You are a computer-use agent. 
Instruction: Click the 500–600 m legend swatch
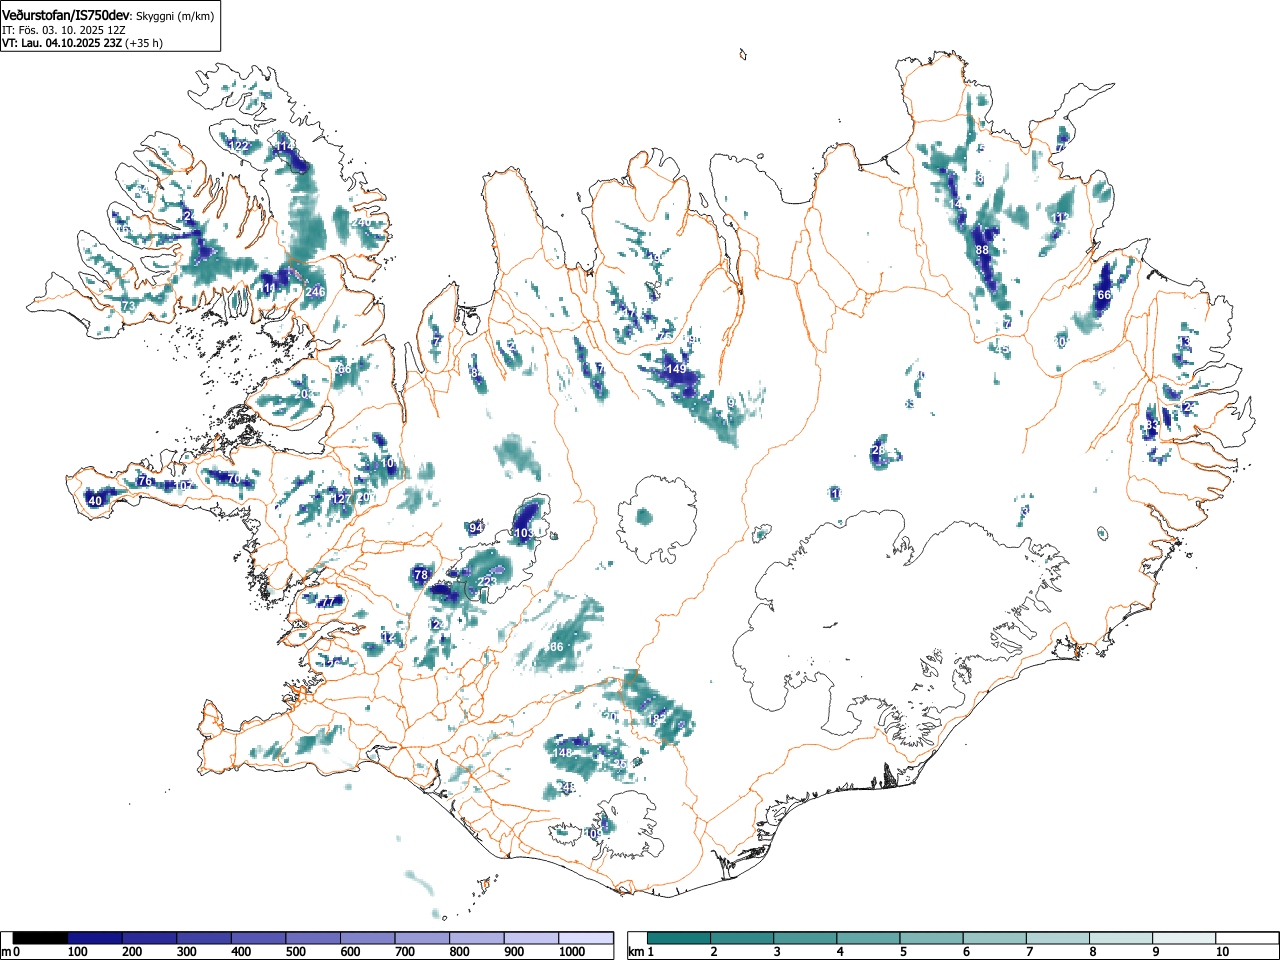pyautogui.click(x=313, y=938)
